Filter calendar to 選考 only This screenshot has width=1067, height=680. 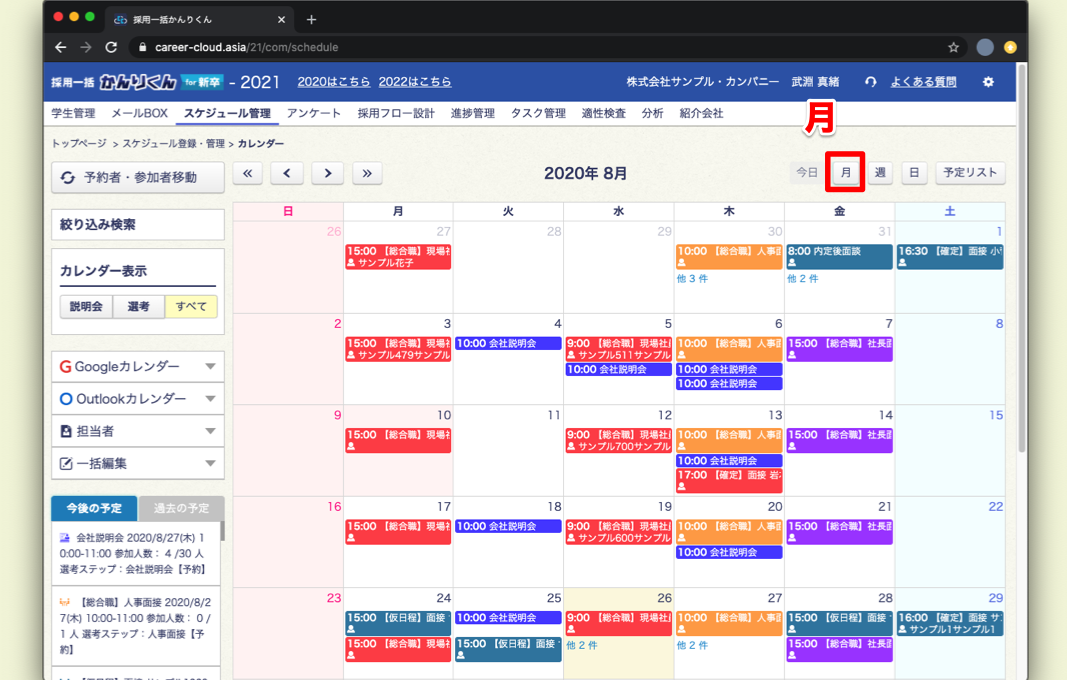[139, 307]
